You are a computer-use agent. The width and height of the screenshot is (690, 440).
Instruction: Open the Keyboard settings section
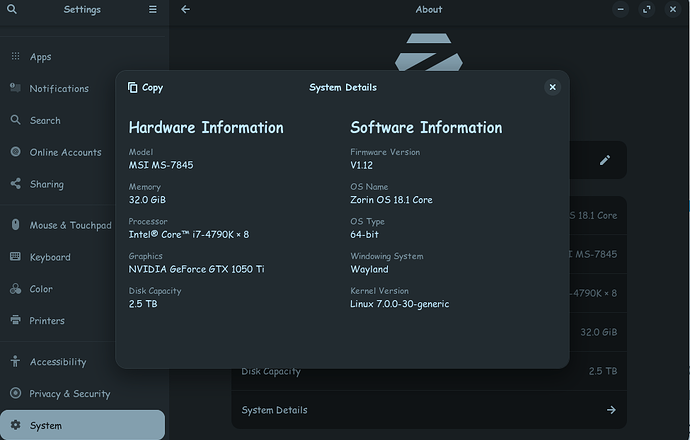(83, 257)
